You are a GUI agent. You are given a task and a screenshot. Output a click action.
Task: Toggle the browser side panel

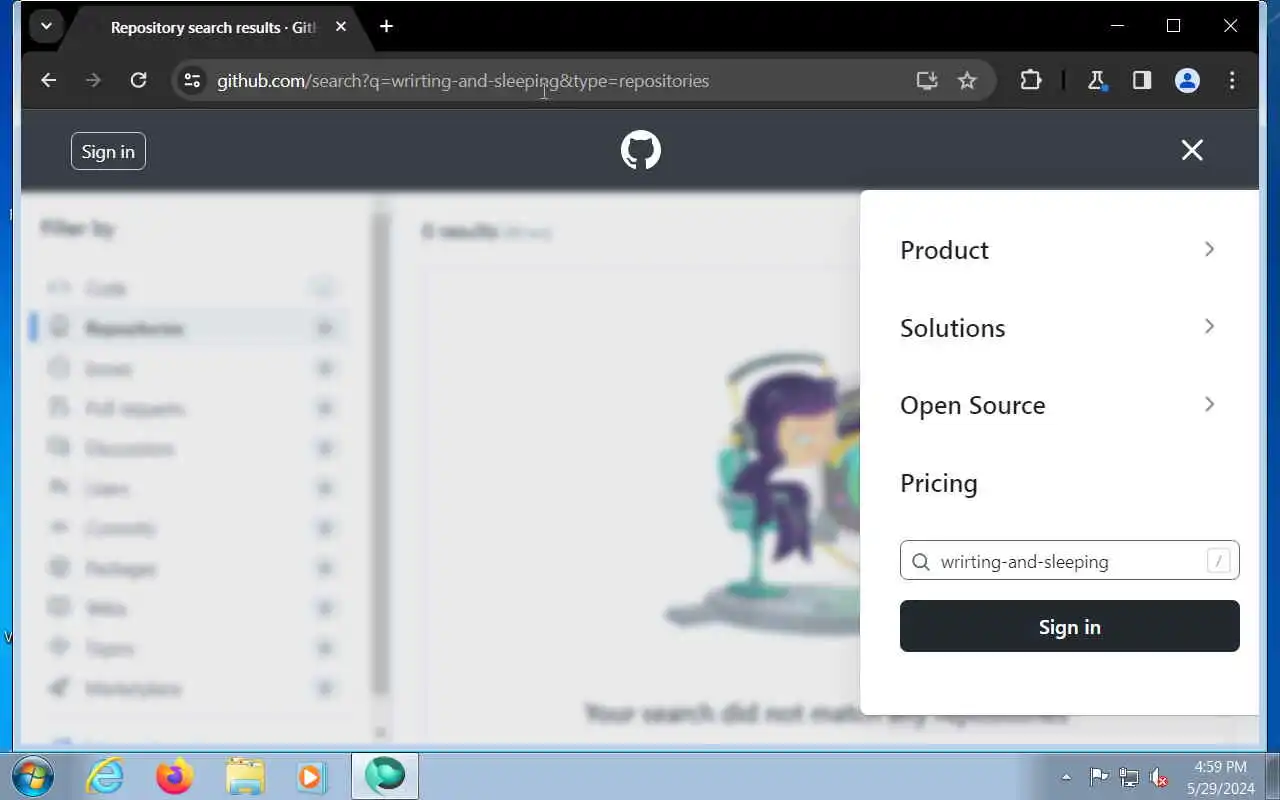tap(1142, 80)
